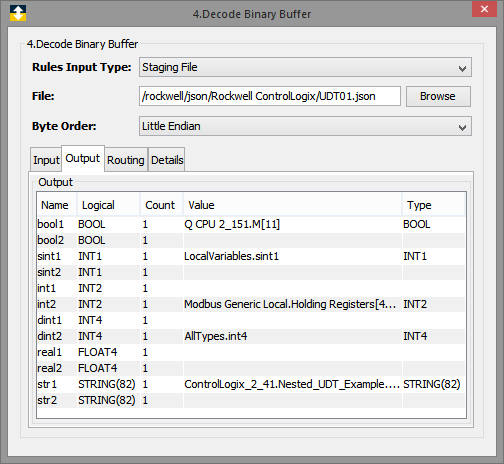The image size is (504, 464).
Task: Open the Details tab
Action: 167,160
